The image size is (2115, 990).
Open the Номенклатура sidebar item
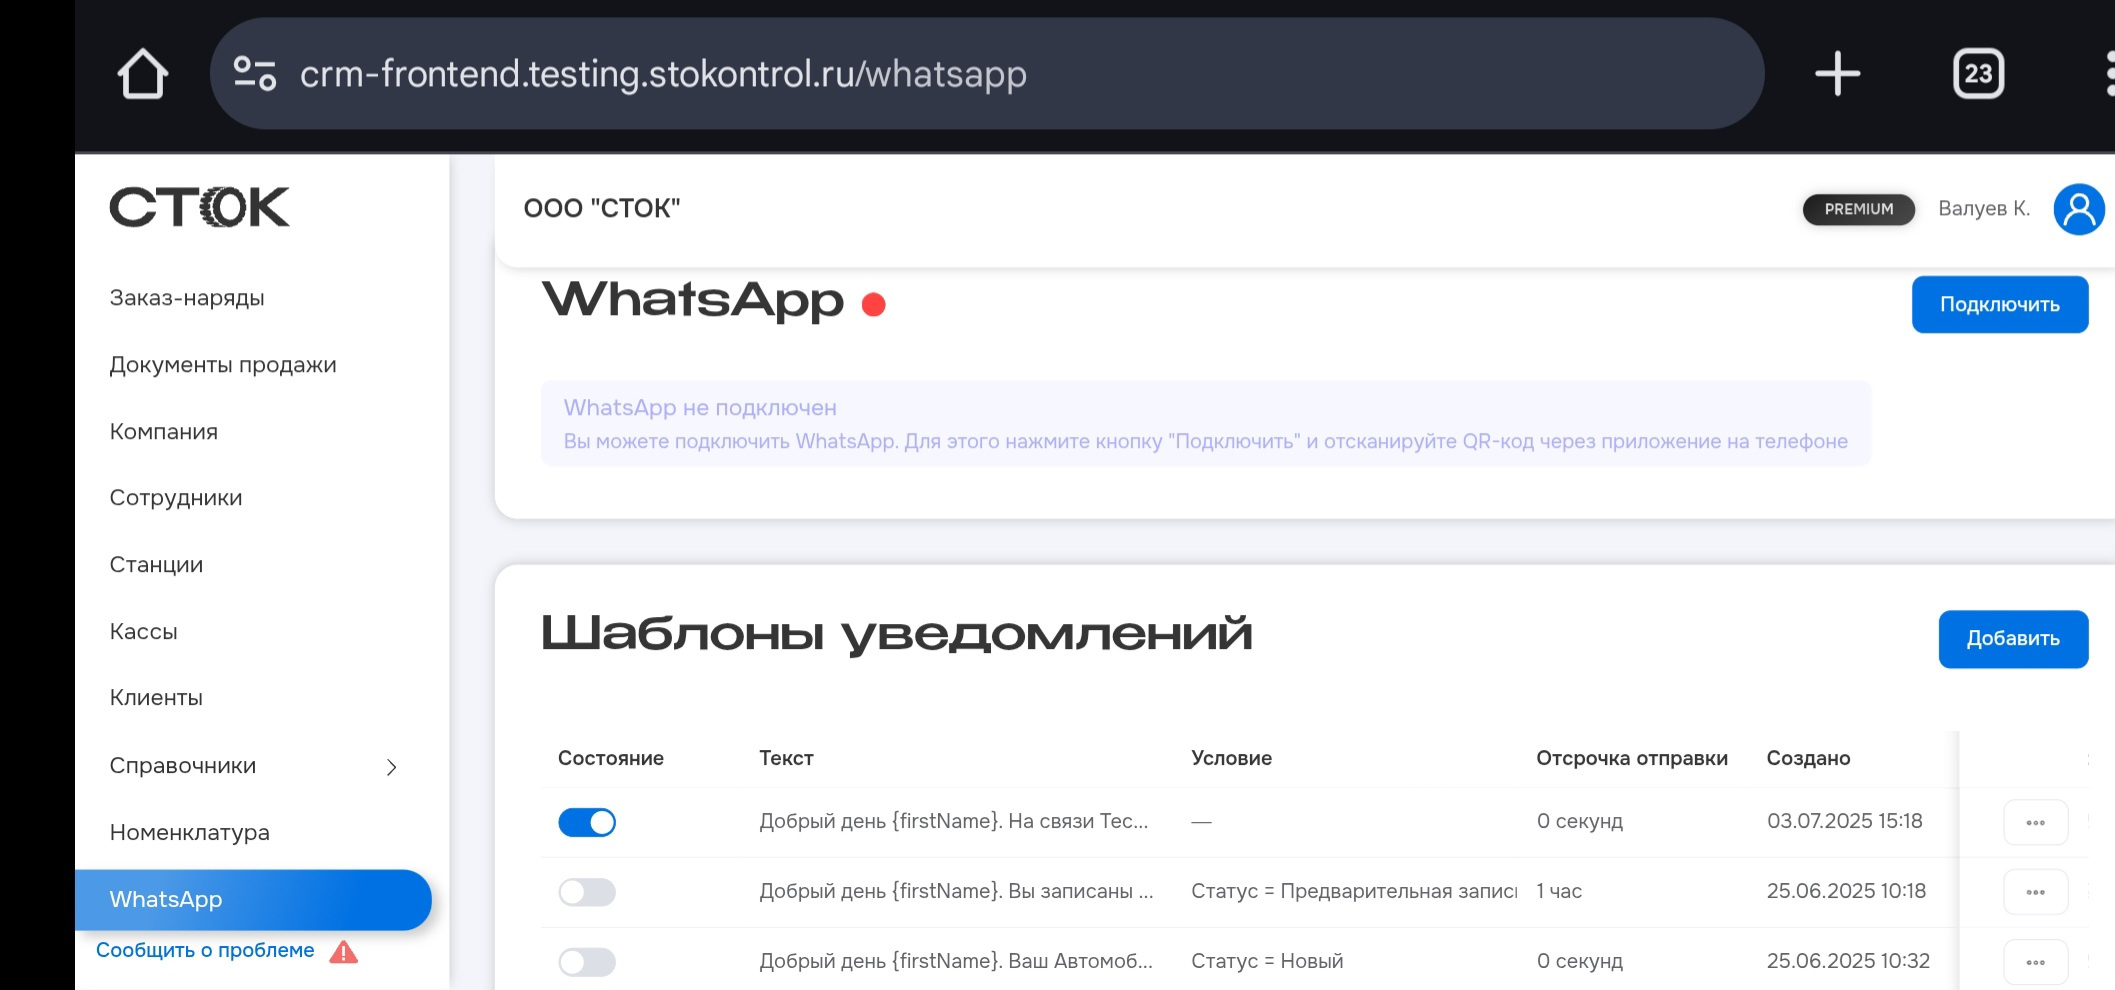[x=190, y=833]
